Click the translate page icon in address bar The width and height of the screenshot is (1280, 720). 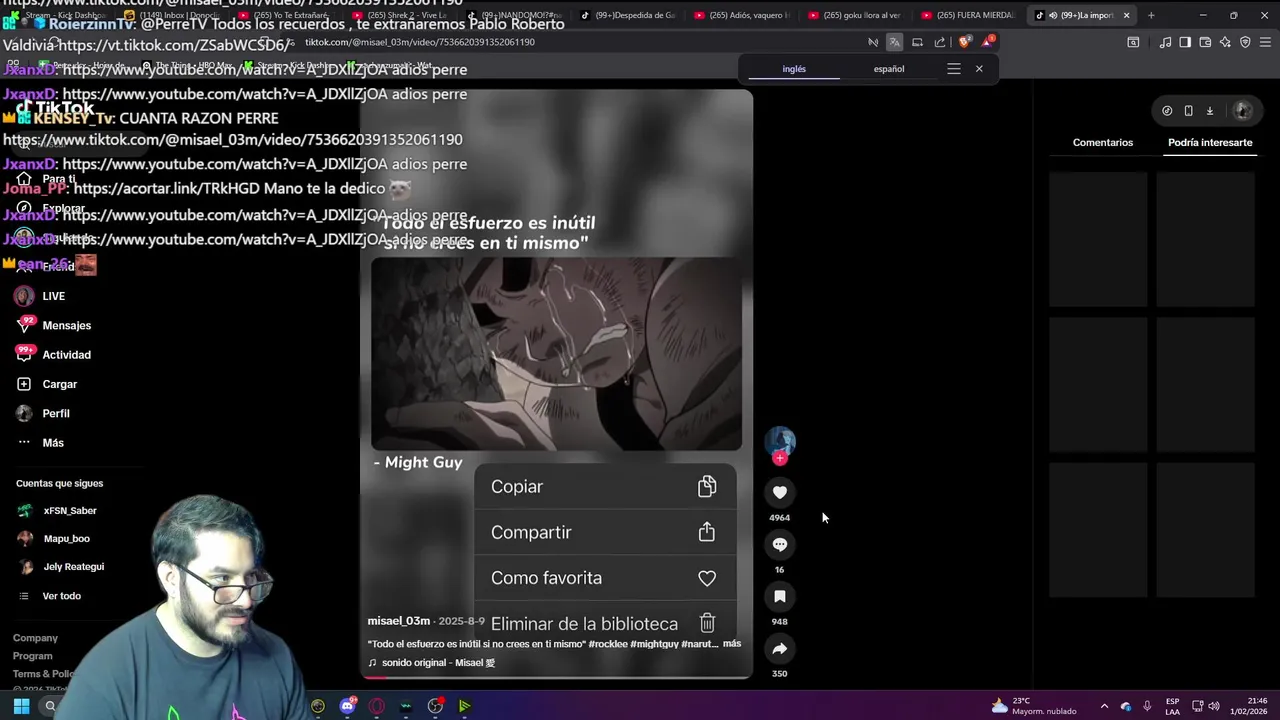pyautogui.click(x=895, y=42)
